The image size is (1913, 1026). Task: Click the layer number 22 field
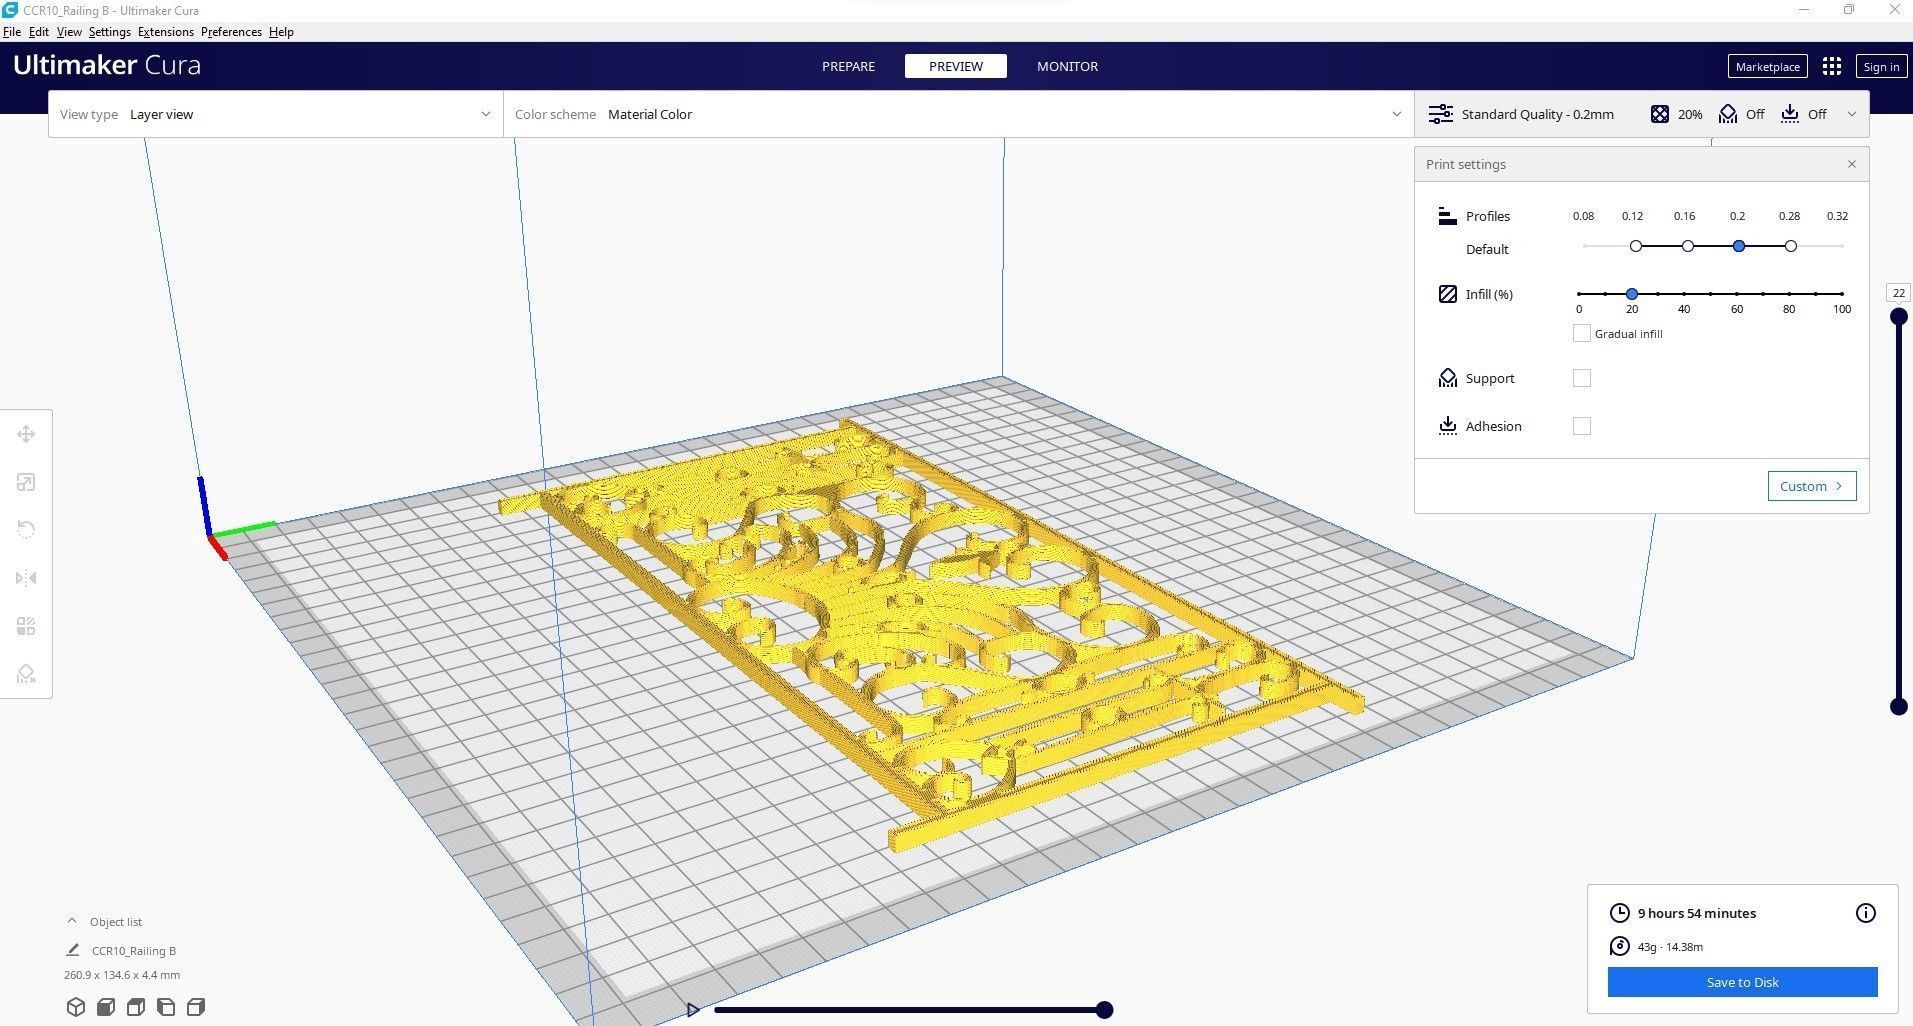tap(1898, 293)
